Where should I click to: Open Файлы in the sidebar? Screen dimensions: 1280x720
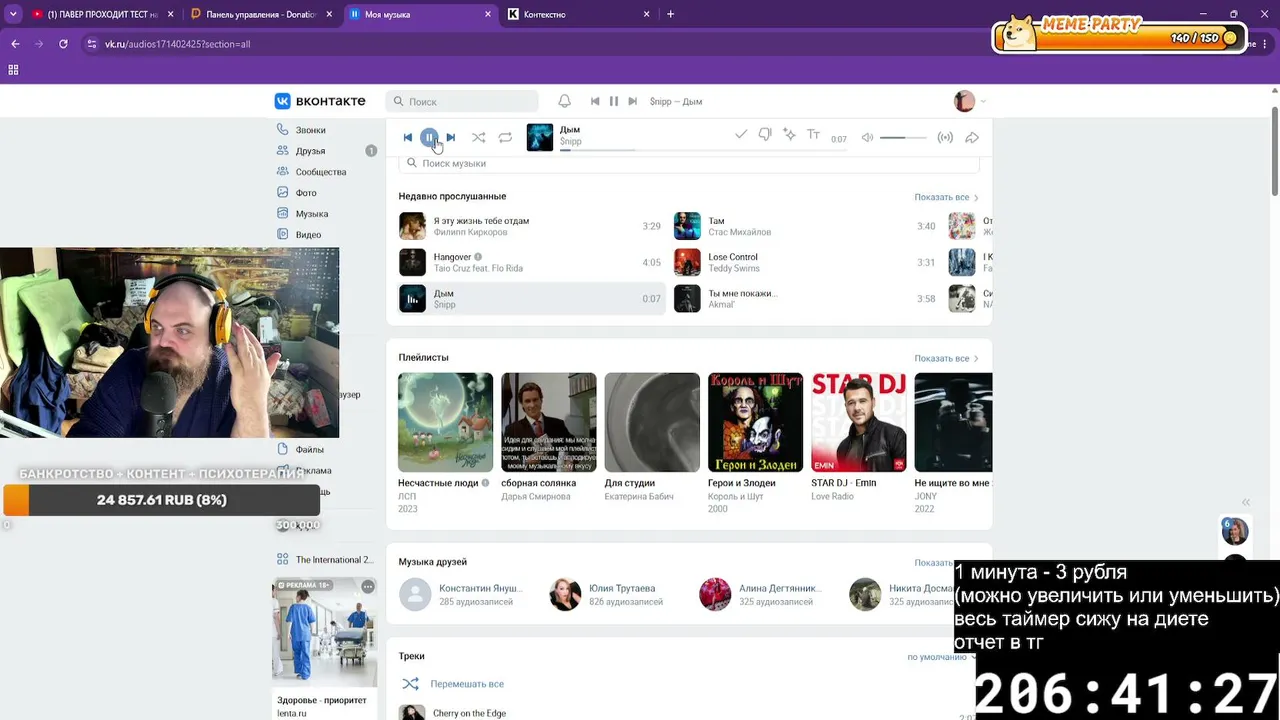click(x=309, y=450)
